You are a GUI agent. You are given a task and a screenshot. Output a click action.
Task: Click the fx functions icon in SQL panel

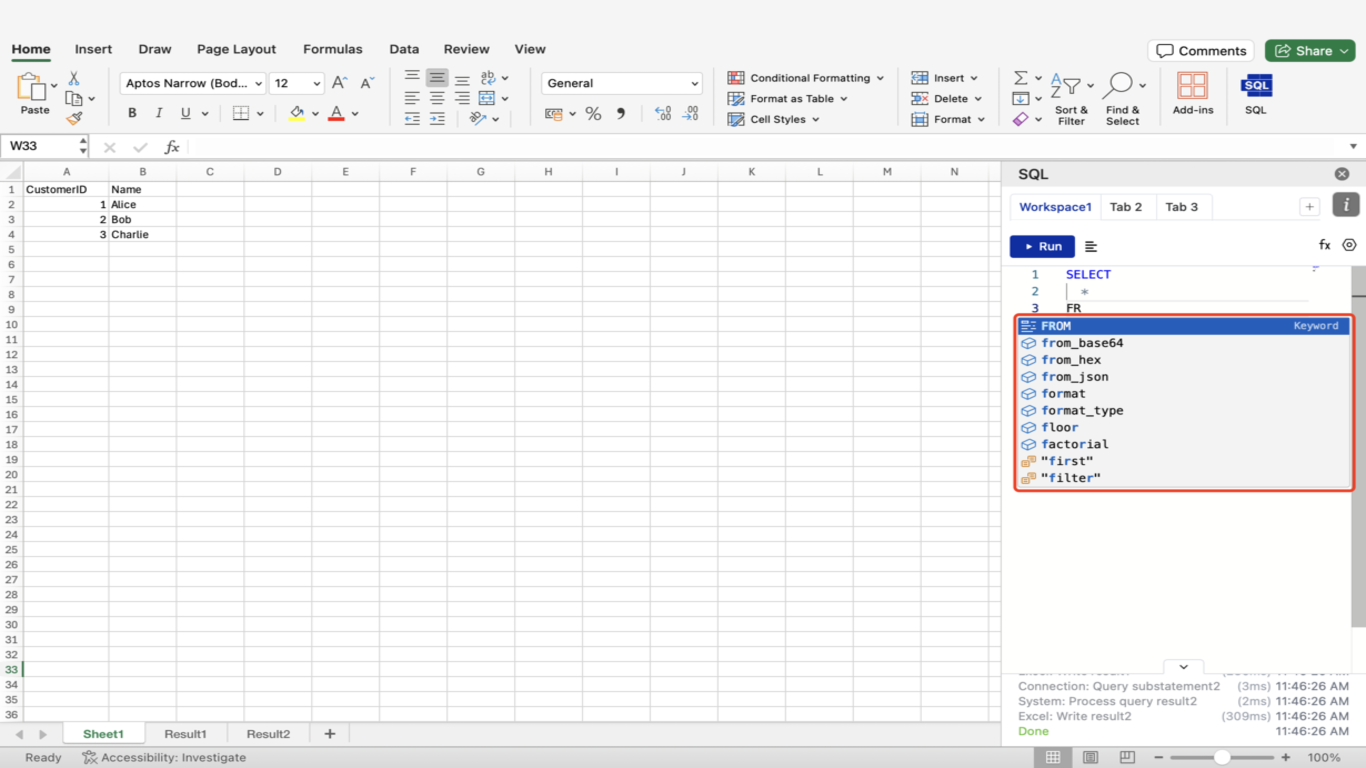coord(1324,245)
